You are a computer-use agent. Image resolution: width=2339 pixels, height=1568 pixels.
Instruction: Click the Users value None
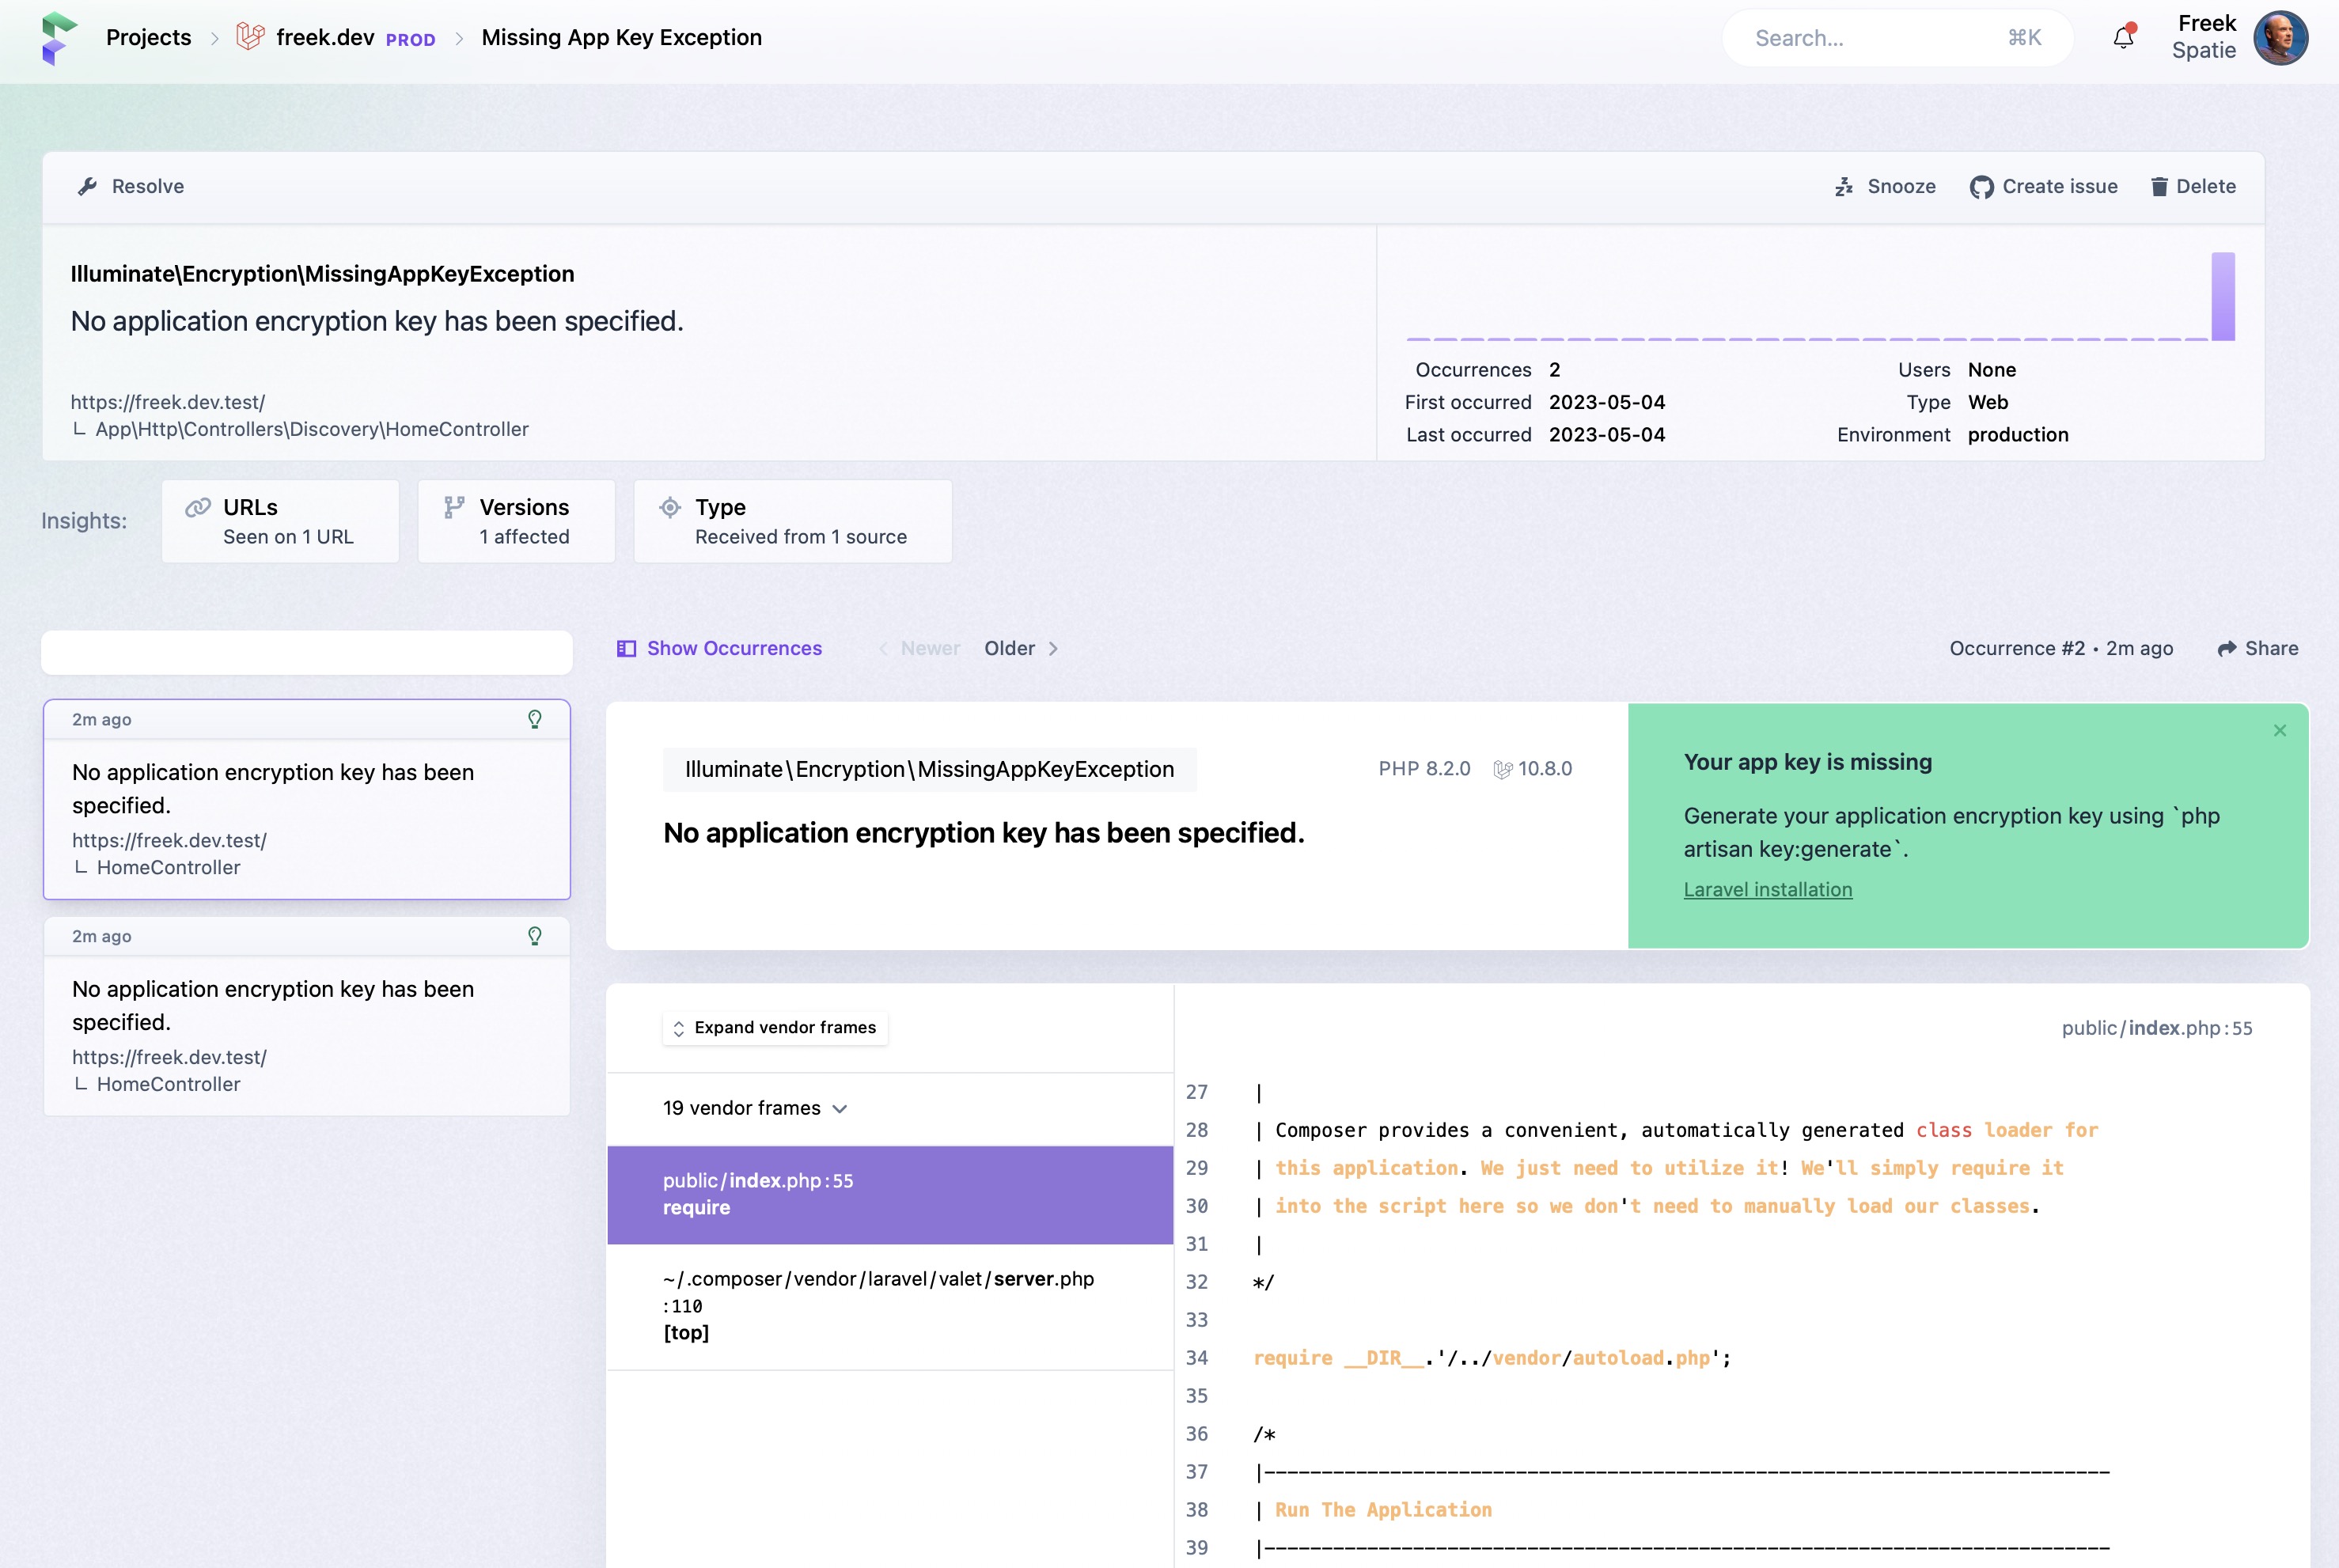pyautogui.click(x=1992, y=370)
